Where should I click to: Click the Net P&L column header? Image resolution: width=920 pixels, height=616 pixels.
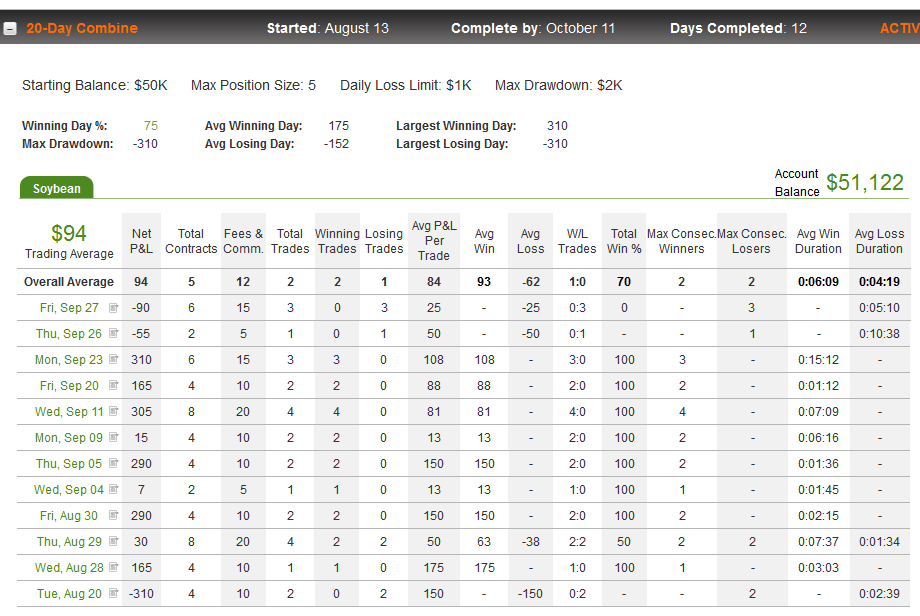click(141, 241)
